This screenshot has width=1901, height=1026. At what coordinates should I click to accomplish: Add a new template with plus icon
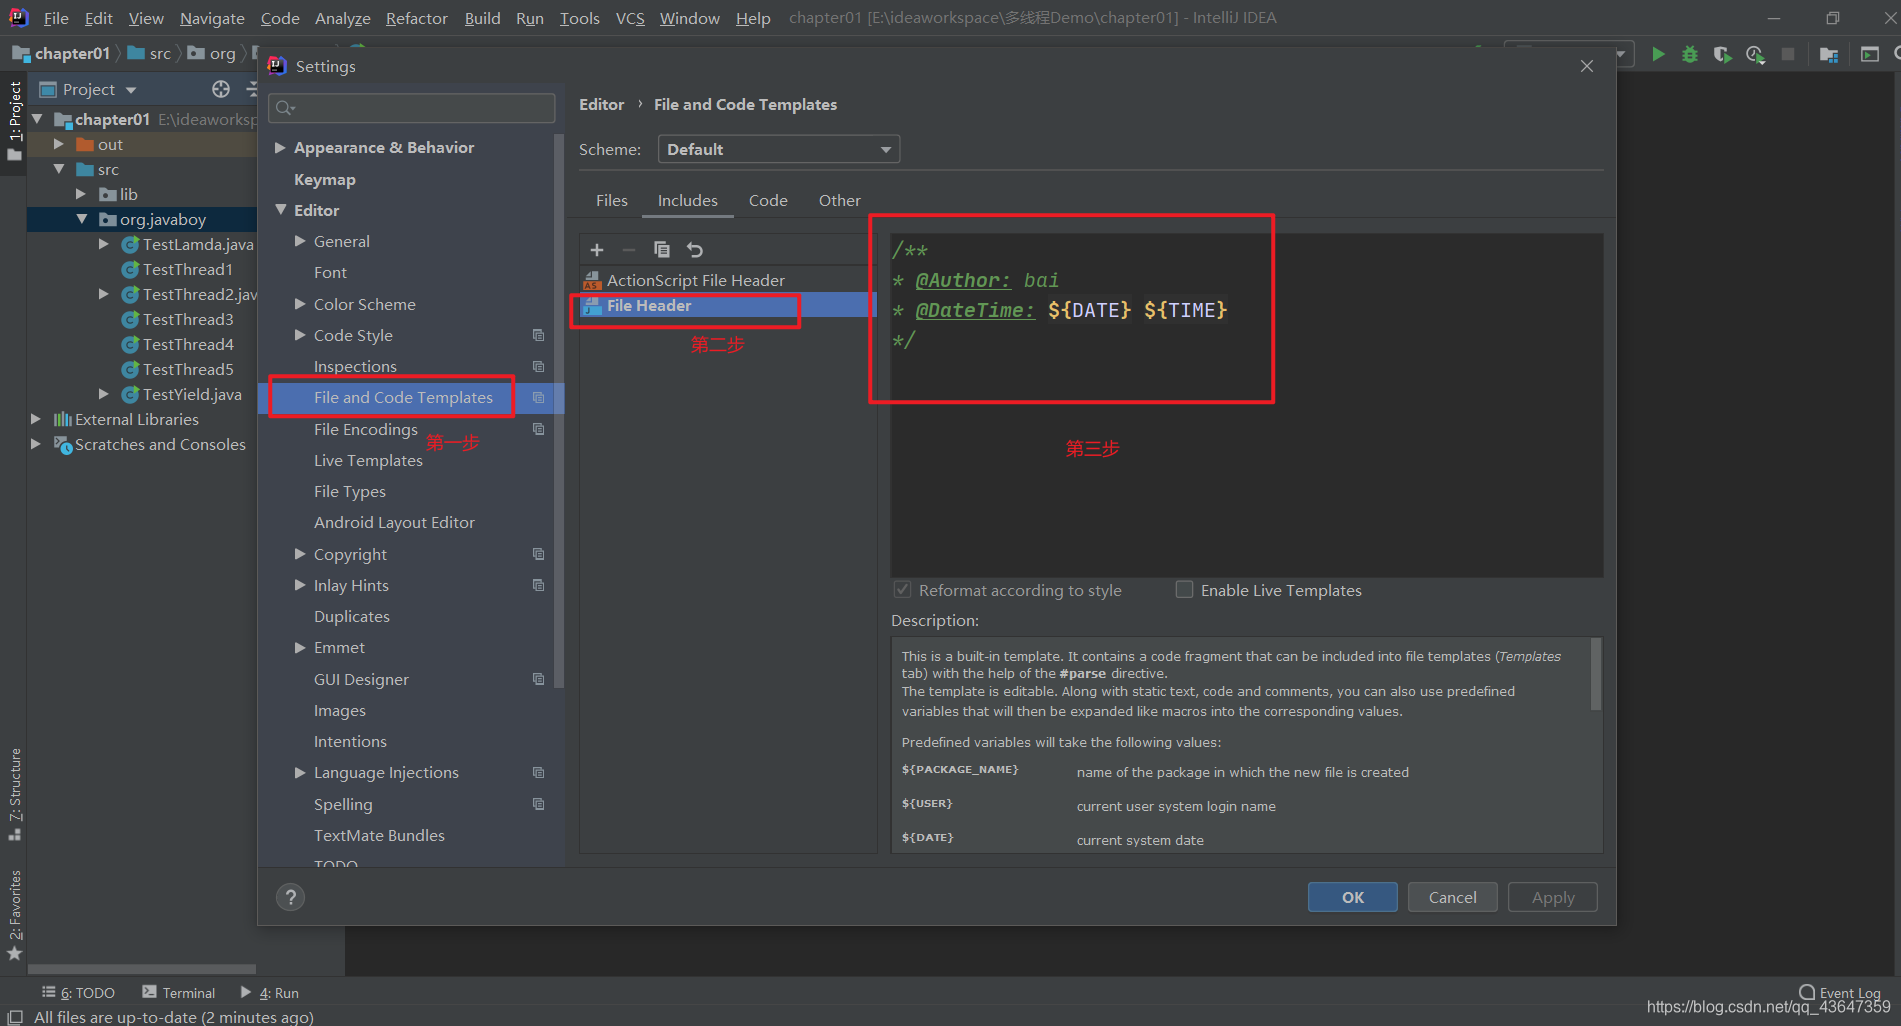tap(597, 250)
